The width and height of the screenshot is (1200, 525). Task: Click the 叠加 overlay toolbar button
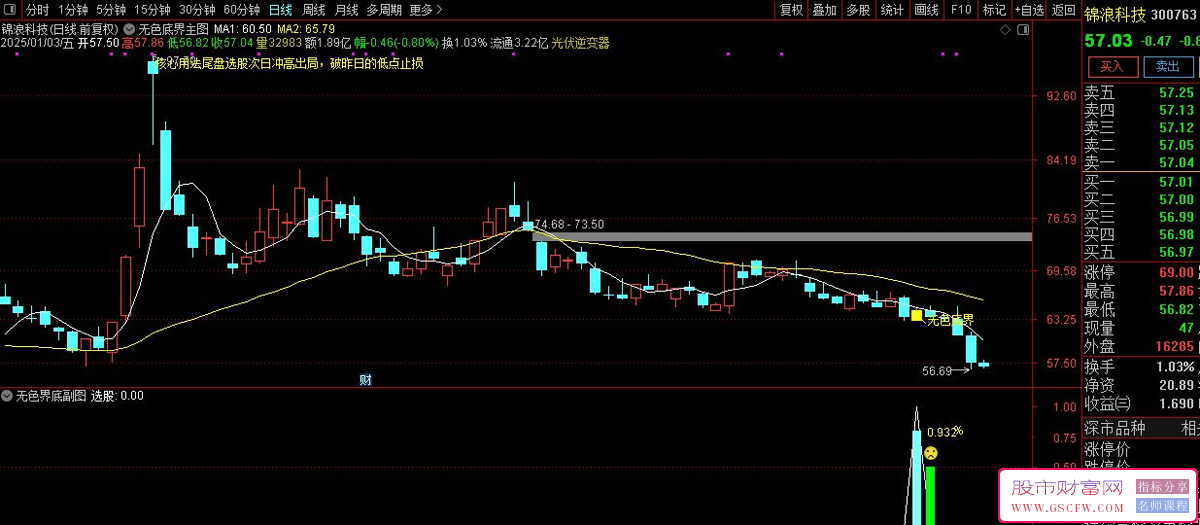pos(824,10)
